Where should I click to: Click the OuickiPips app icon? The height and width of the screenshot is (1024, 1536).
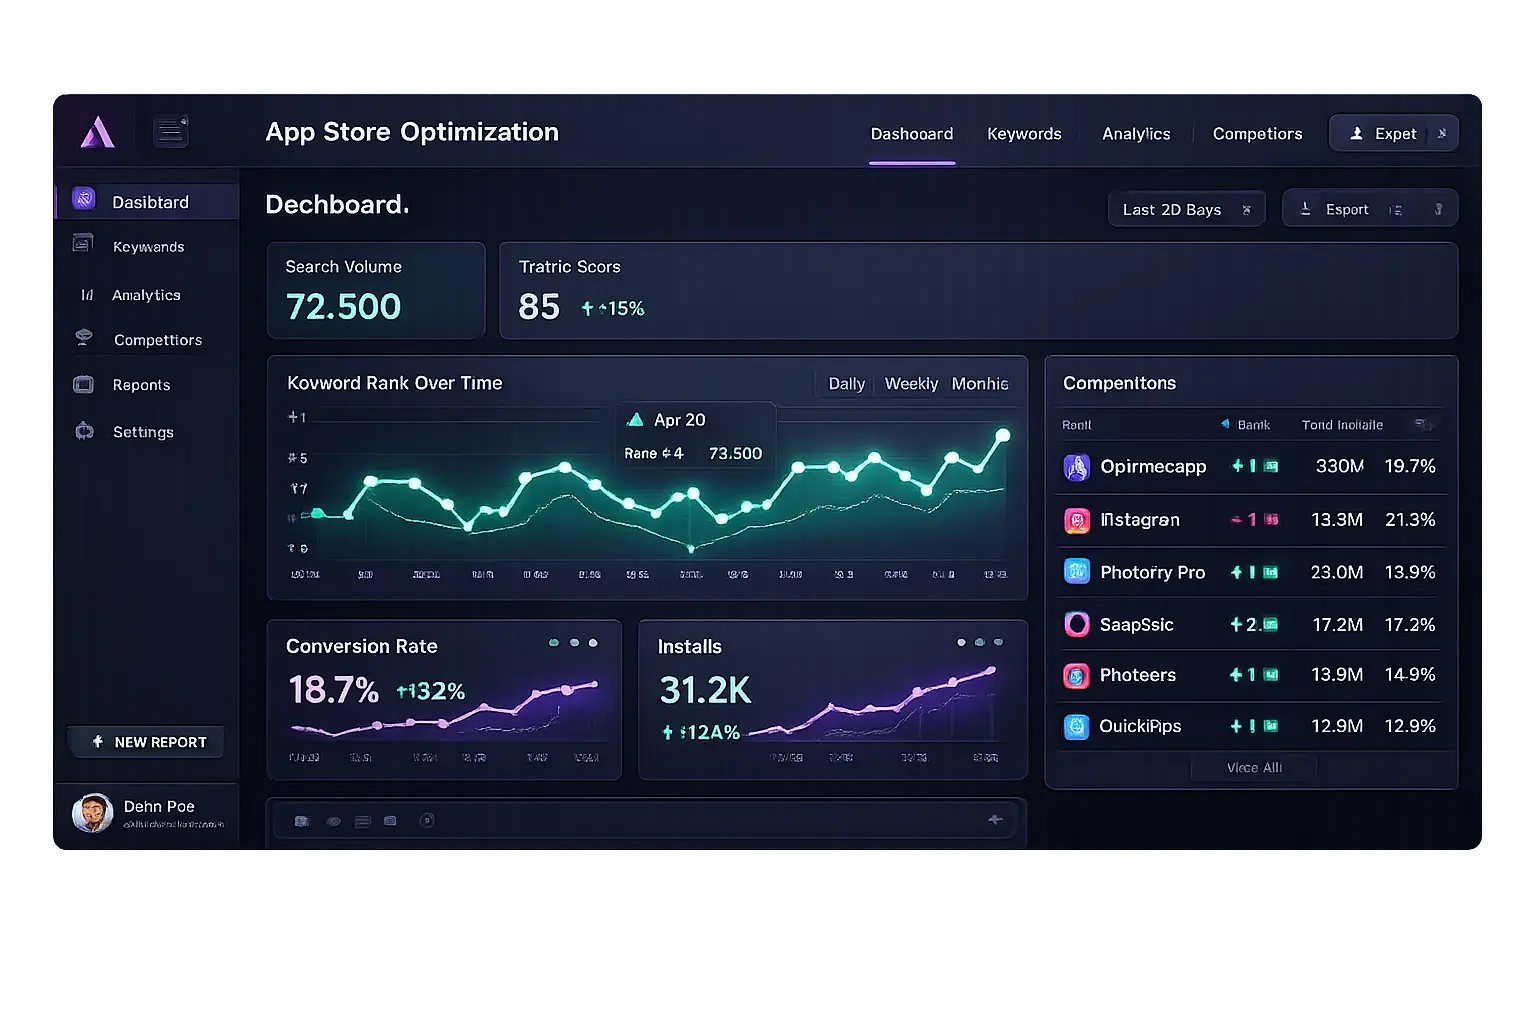point(1076,727)
